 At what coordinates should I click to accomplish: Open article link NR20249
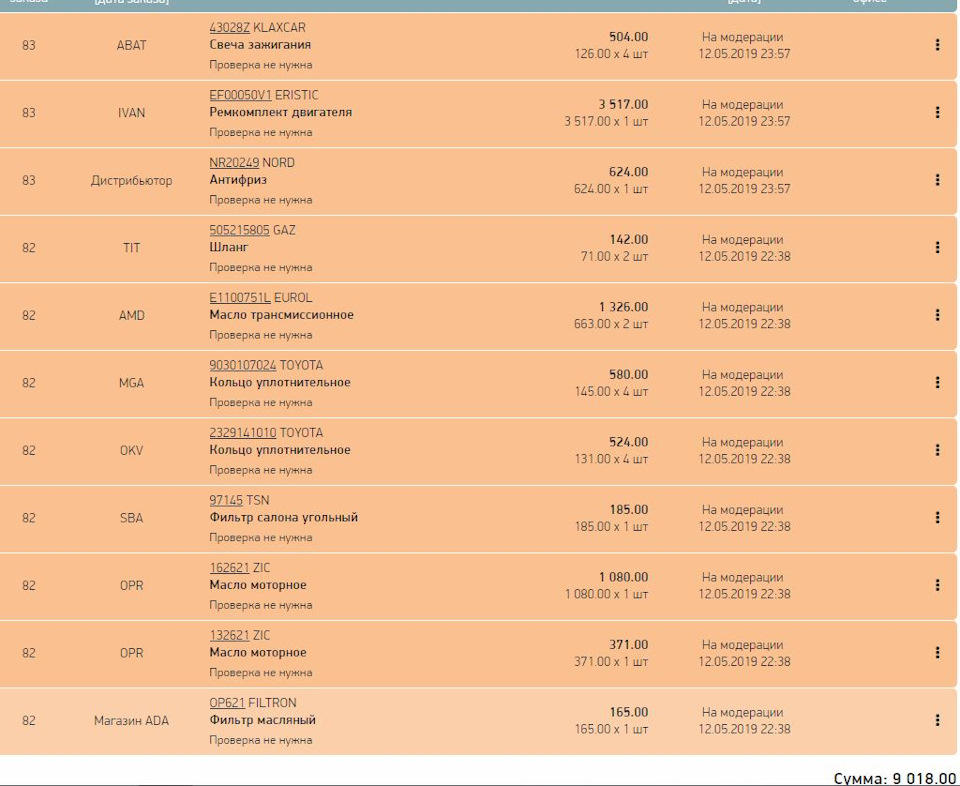(234, 163)
